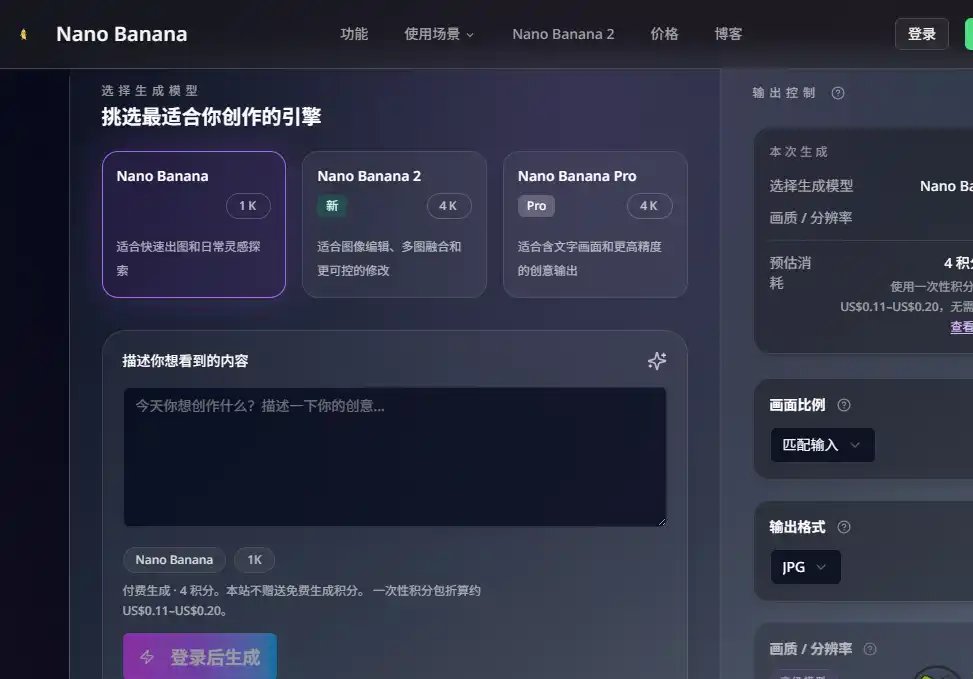The width and height of the screenshot is (973, 679).
Task: Select the Nano Banana 2 model card
Action: pyautogui.click(x=394, y=224)
